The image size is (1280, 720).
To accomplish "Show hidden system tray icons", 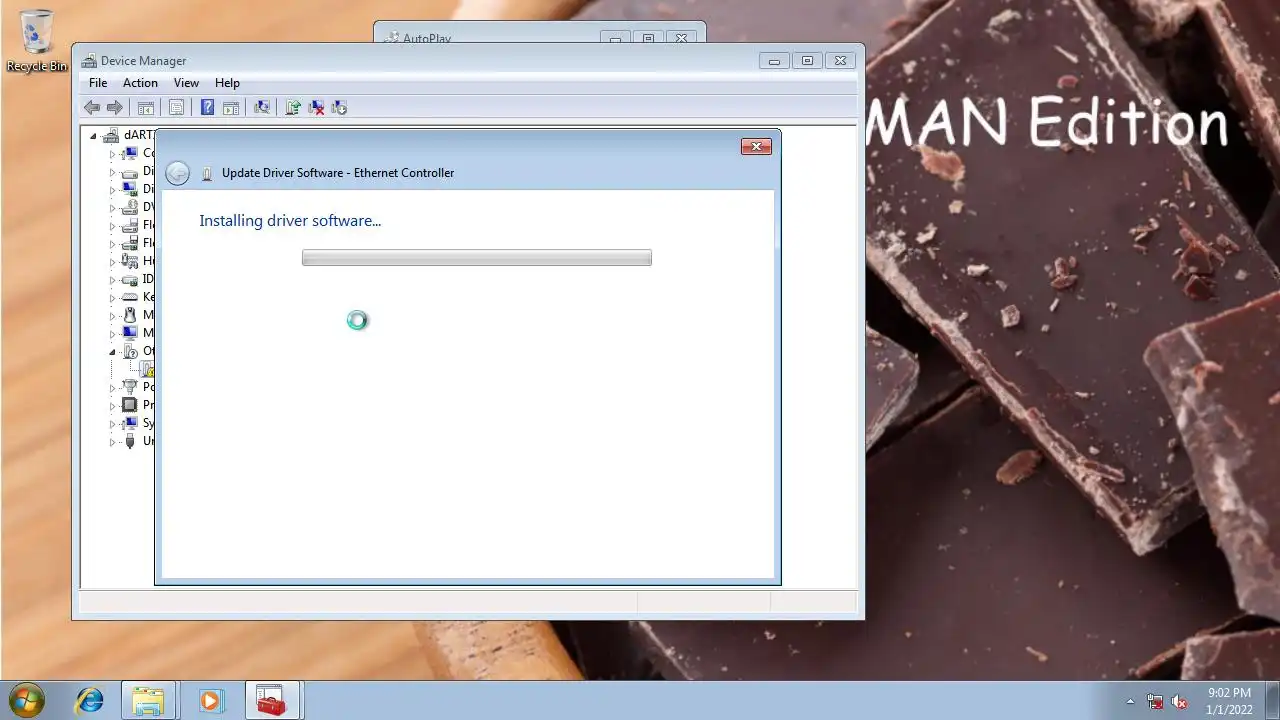I will 1131,701.
